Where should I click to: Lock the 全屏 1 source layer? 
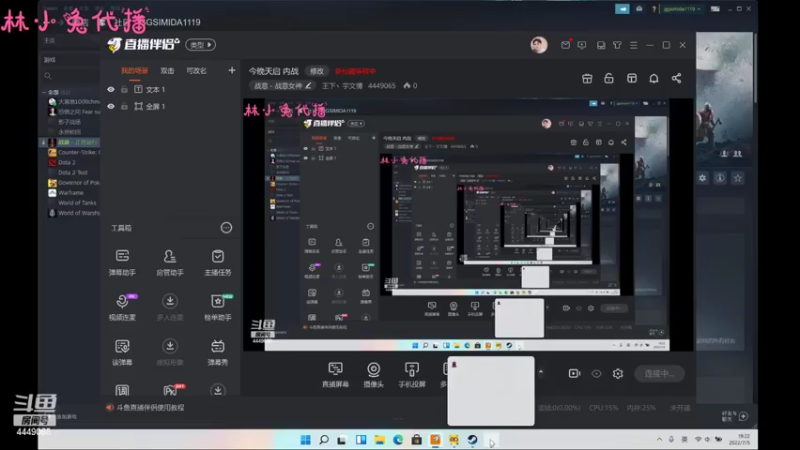(x=124, y=106)
